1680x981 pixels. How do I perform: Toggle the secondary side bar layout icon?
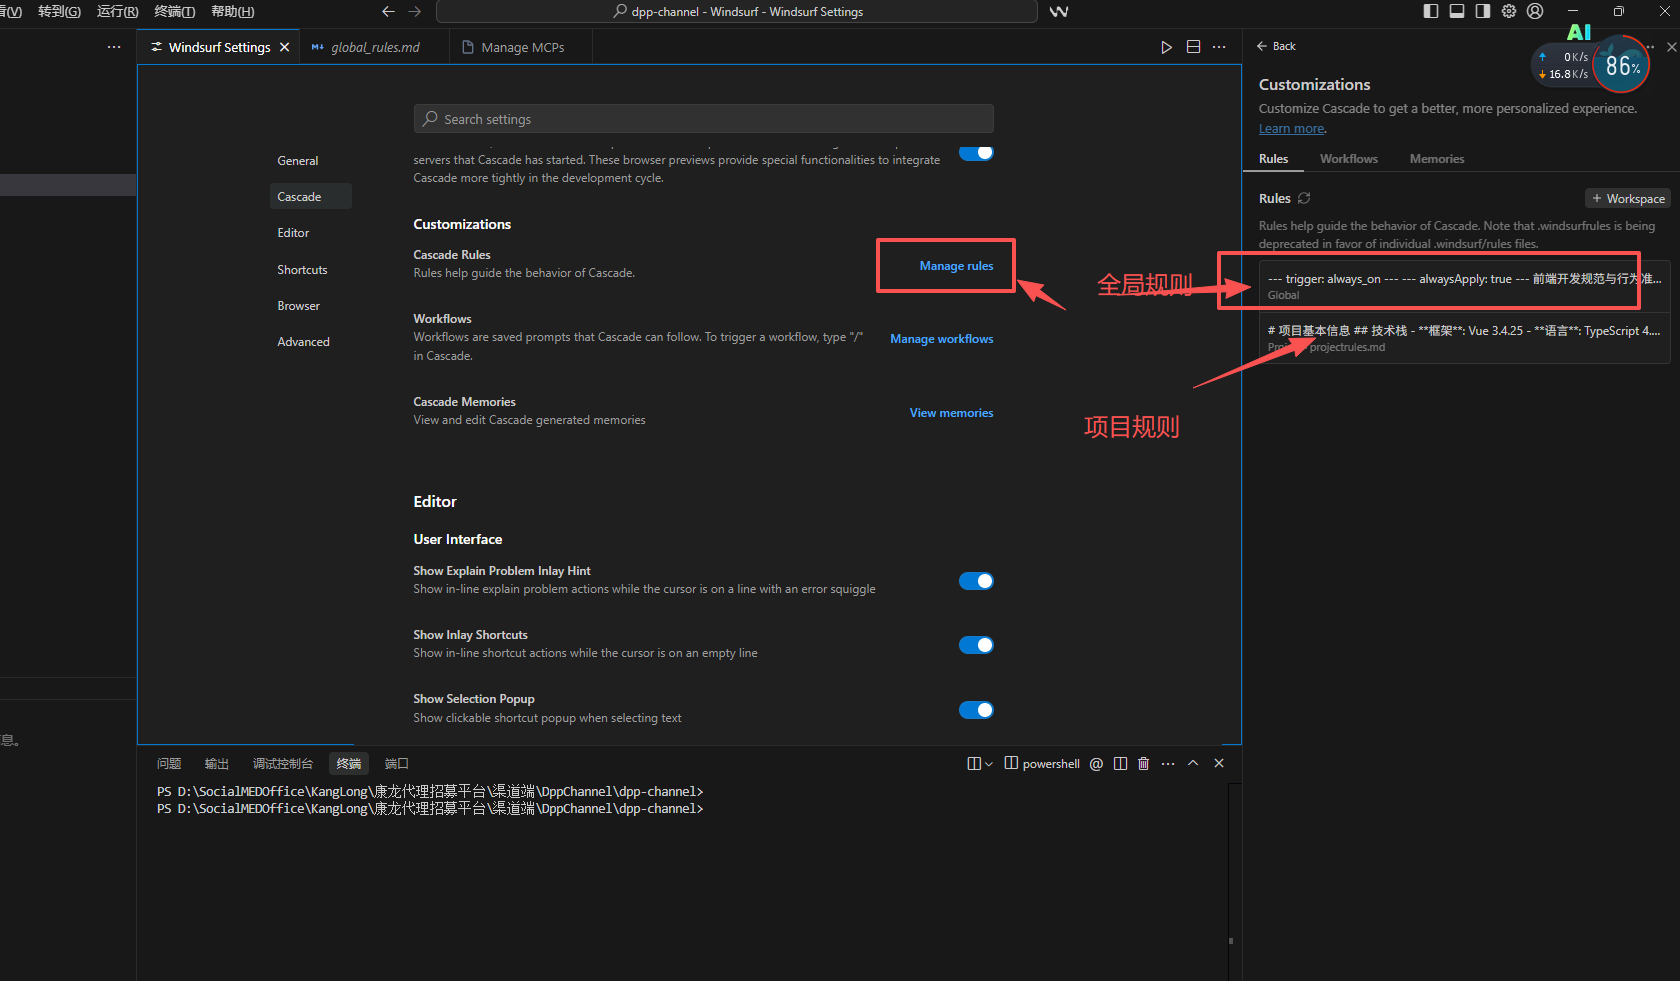coord(1483,11)
